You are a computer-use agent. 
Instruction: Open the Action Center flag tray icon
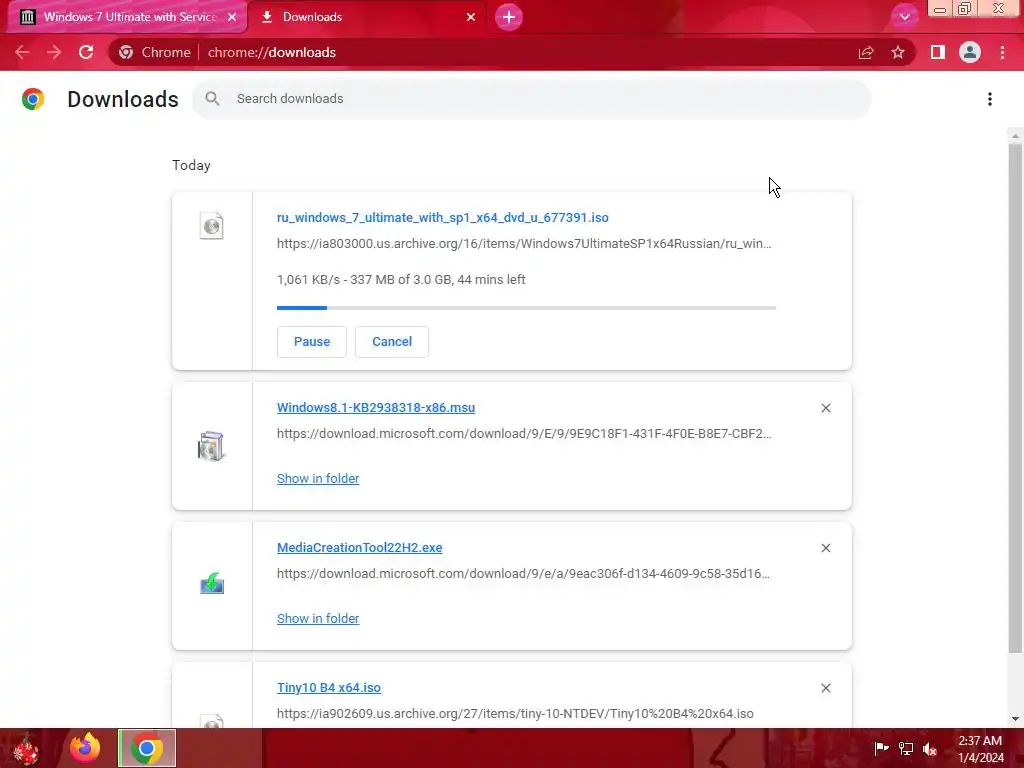(881, 748)
